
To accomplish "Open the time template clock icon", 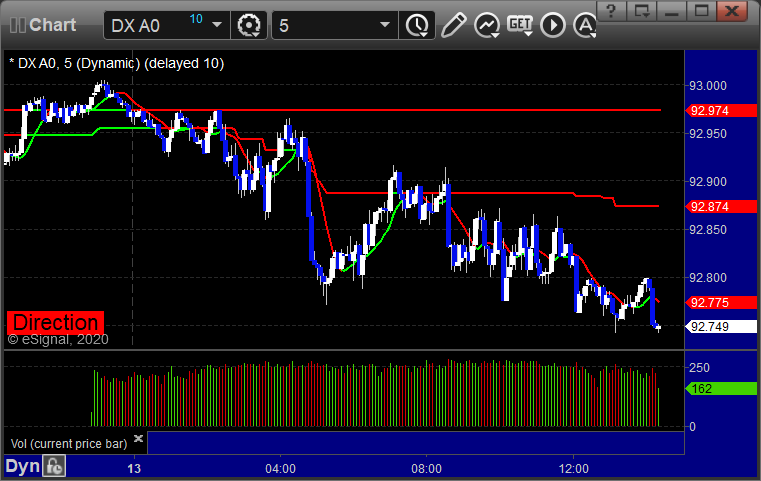I will pyautogui.click(x=417, y=25).
